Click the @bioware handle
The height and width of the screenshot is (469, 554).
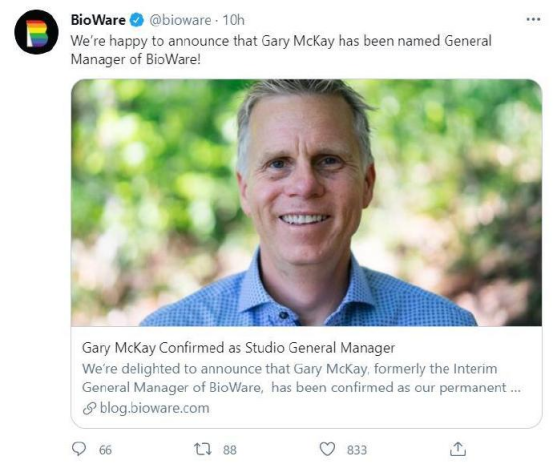point(180,20)
